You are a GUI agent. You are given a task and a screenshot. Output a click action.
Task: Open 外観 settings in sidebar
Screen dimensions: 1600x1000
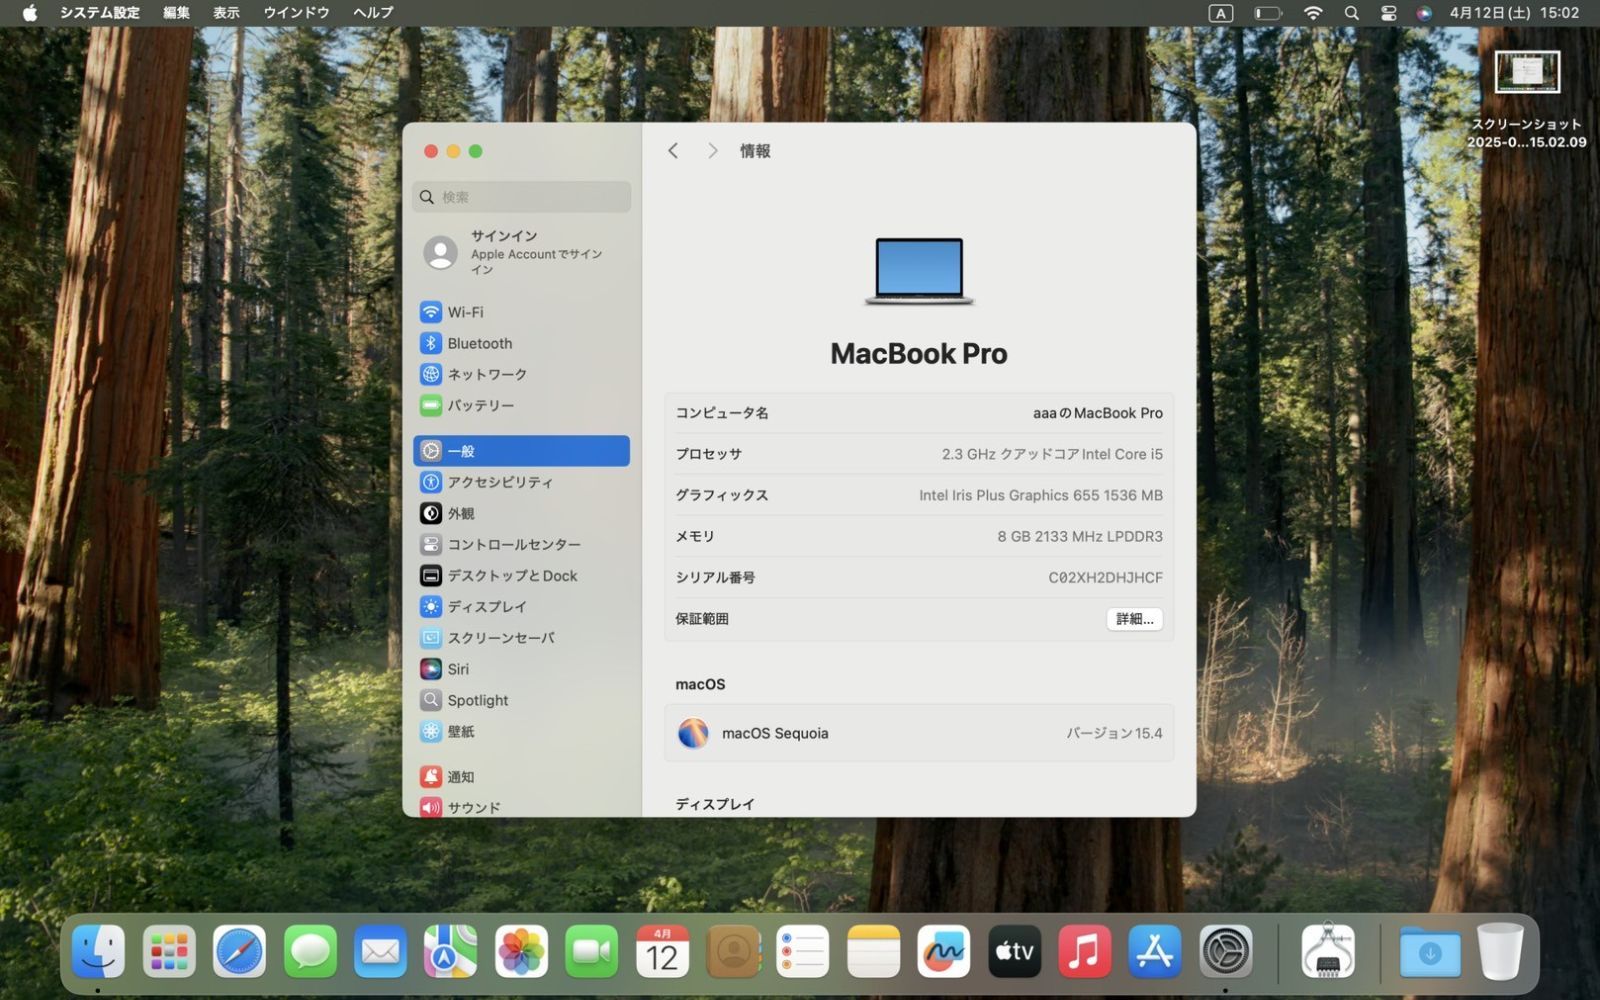[x=521, y=513]
